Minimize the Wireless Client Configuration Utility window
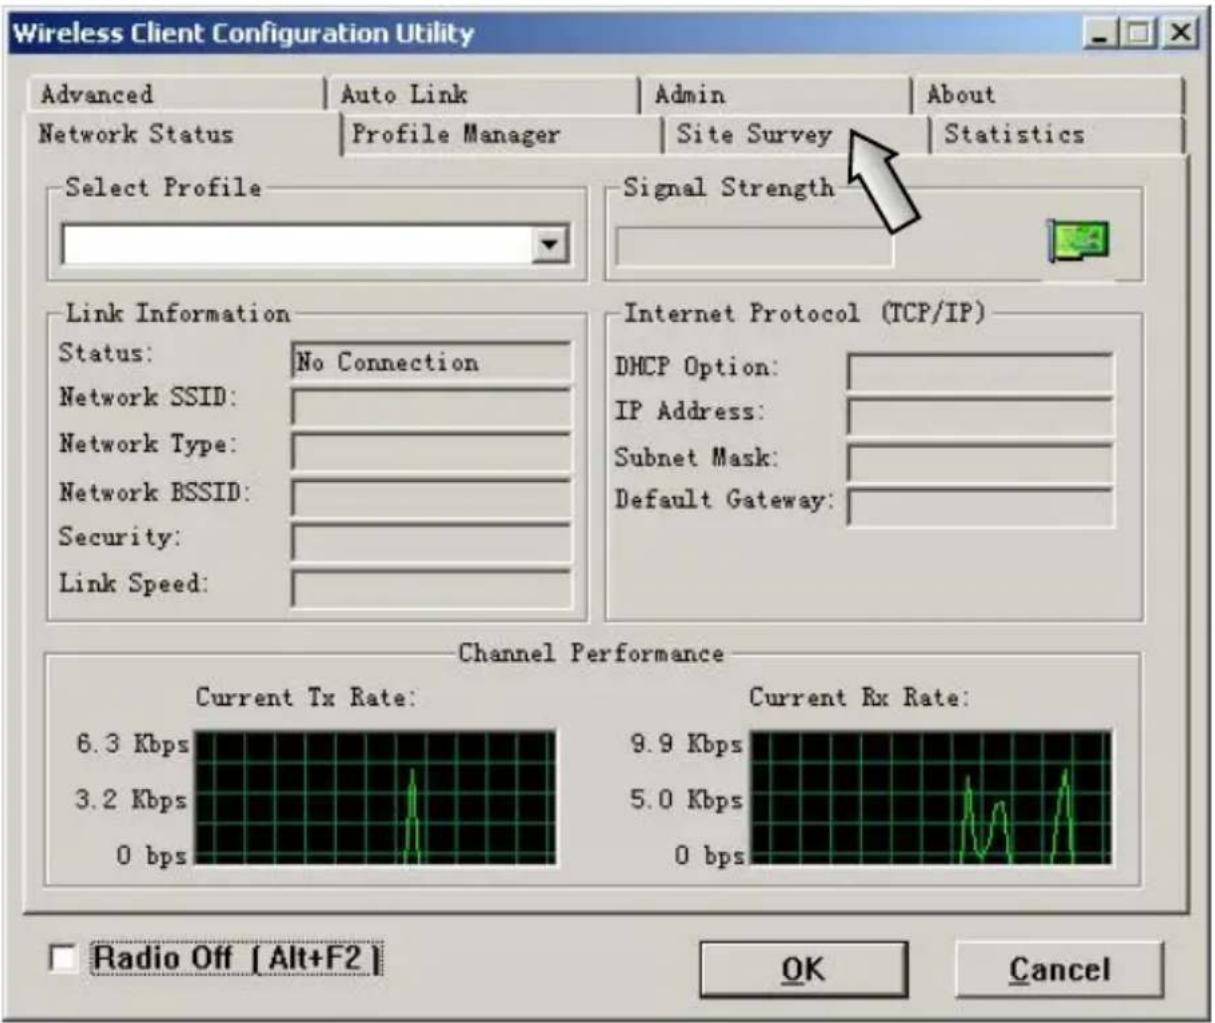Image resolution: width=1215 pixels, height=1023 pixels. (1102, 33)
